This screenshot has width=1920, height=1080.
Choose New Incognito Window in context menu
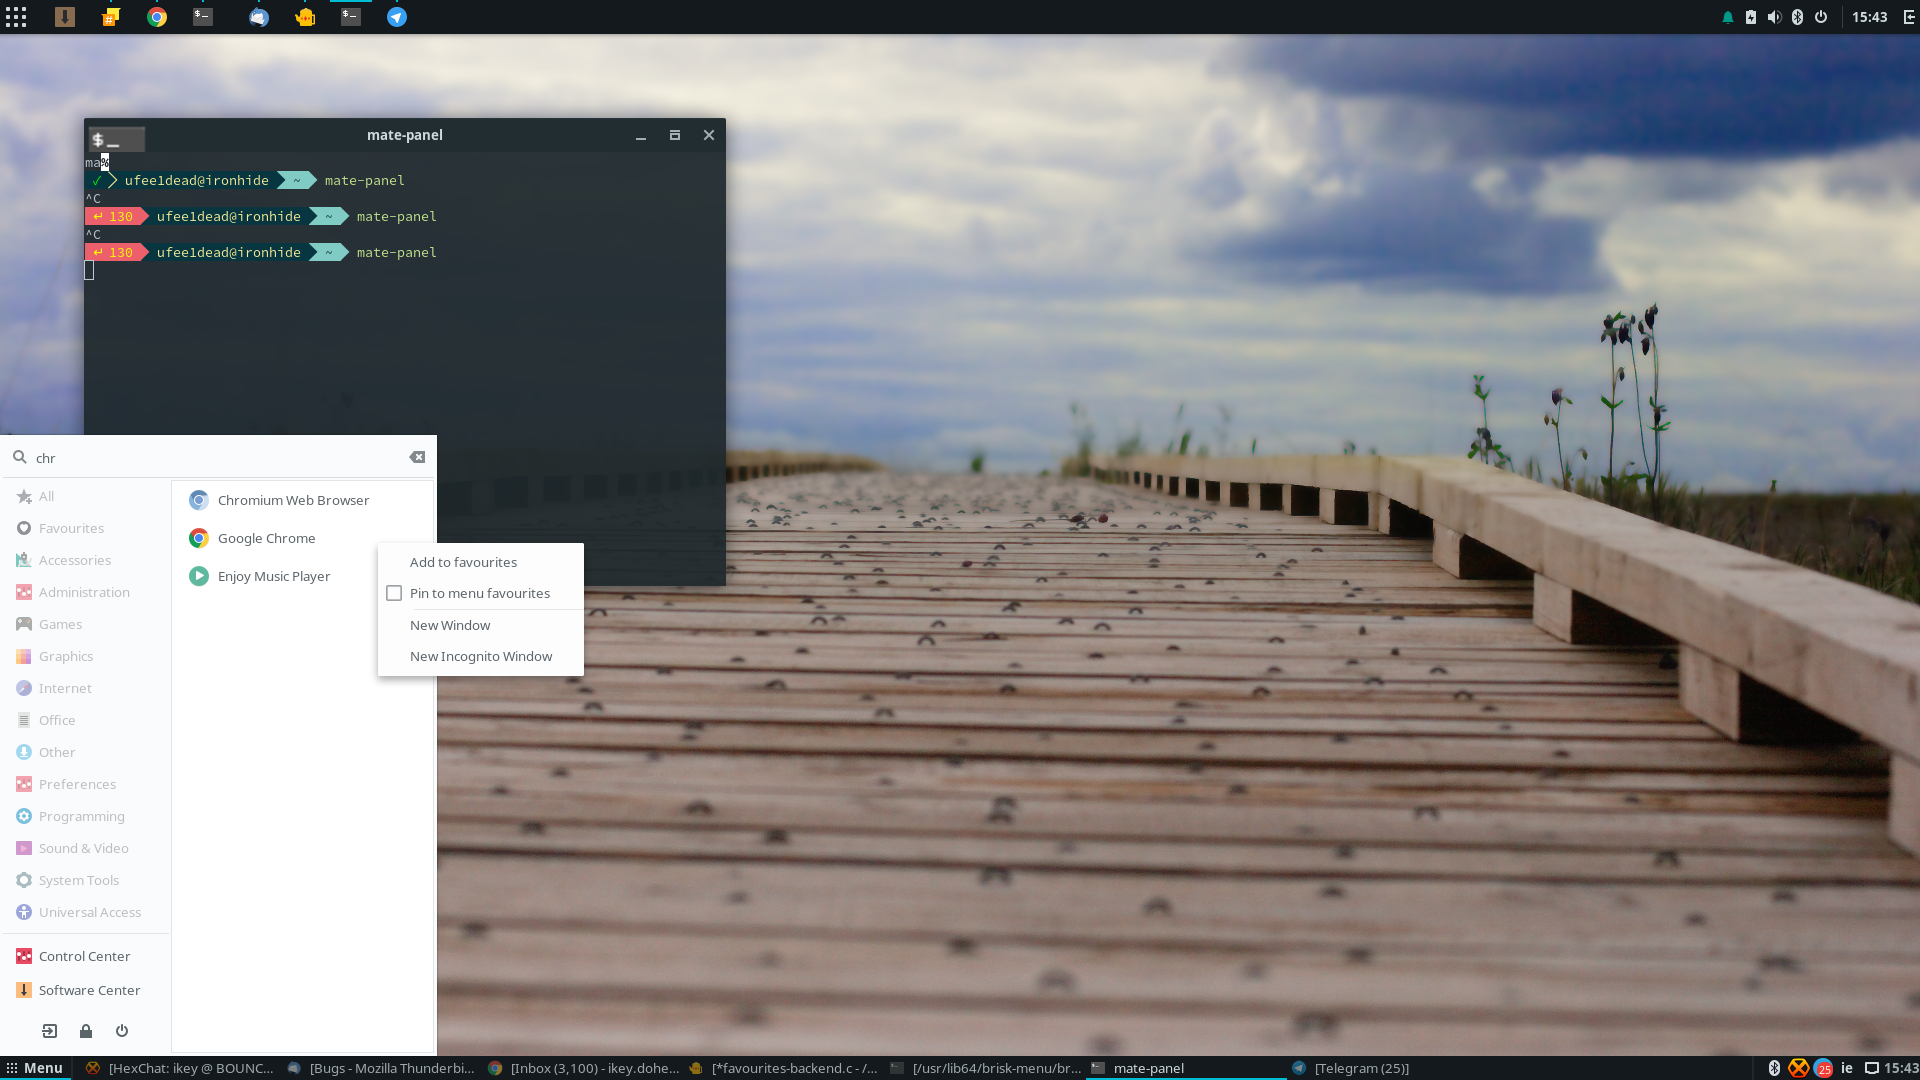point(481,656)
